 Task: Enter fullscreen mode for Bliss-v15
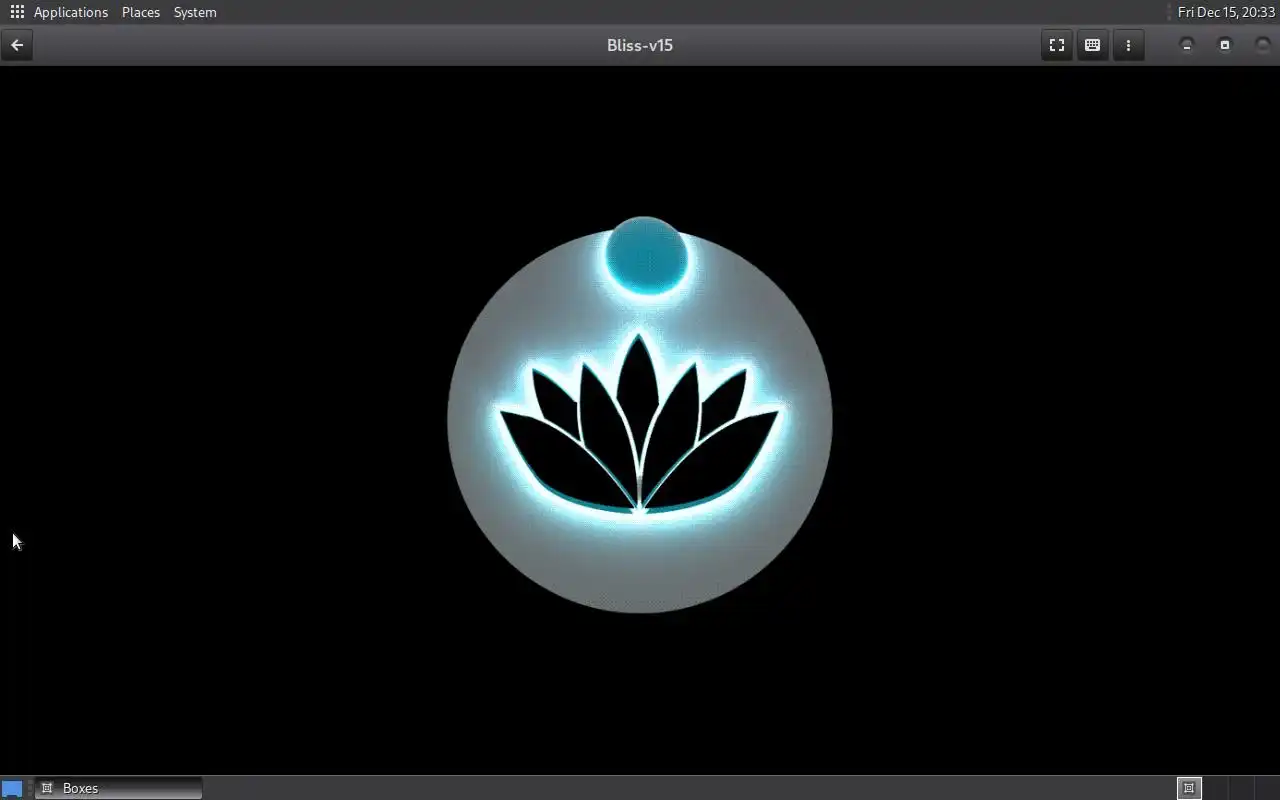(1057, 45)
